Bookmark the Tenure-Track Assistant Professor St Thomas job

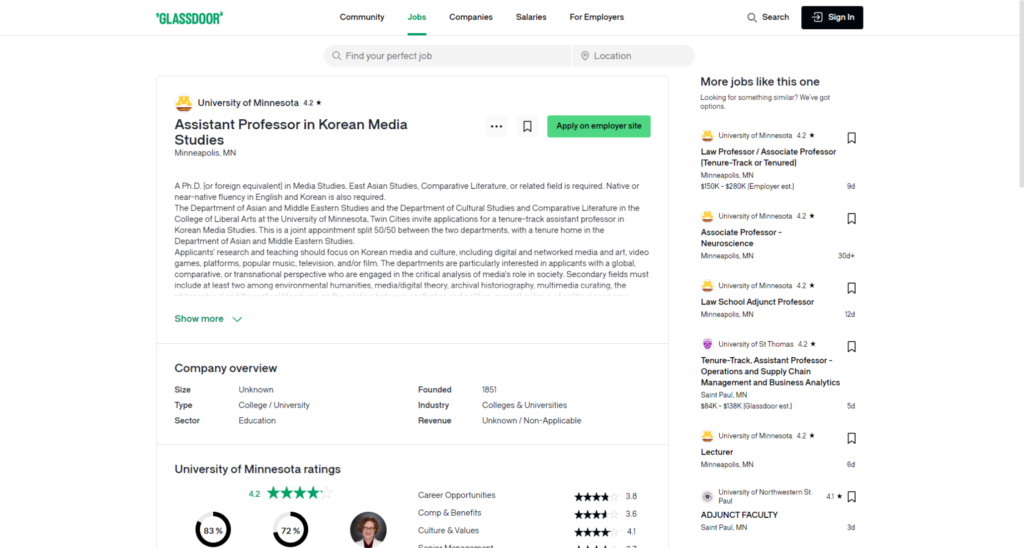pyautogui.click(x=851, y=346)
